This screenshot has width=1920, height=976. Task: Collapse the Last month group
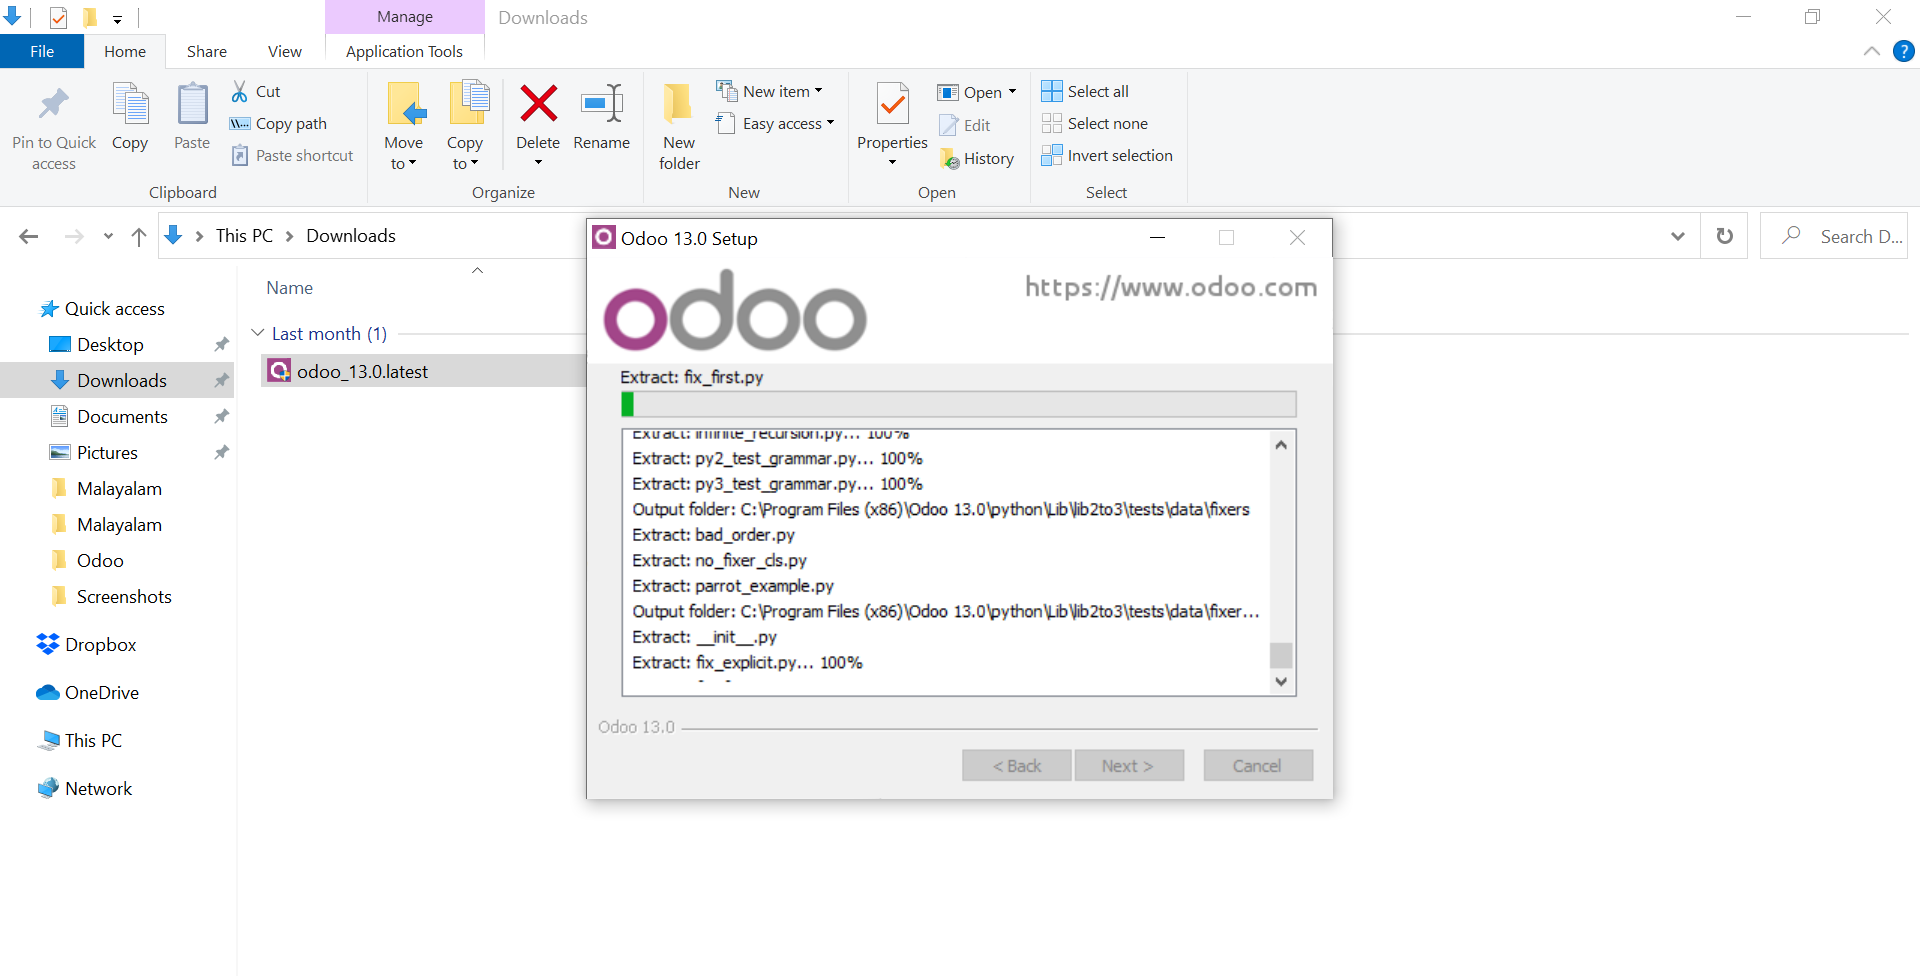pos(258,333)
